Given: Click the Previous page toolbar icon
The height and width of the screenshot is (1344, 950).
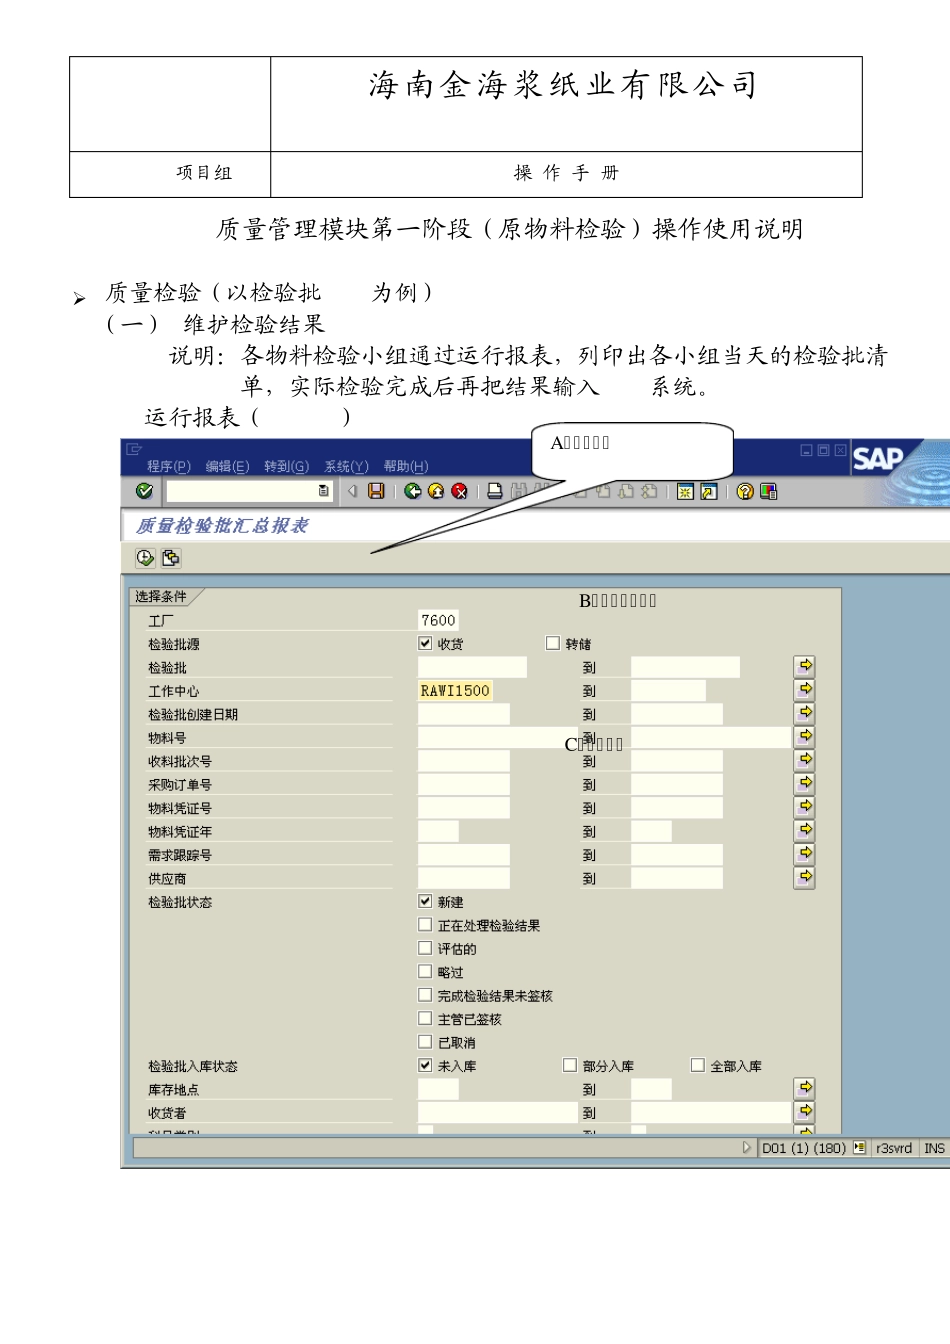Looking at the screenshot, I should point(603,491).
